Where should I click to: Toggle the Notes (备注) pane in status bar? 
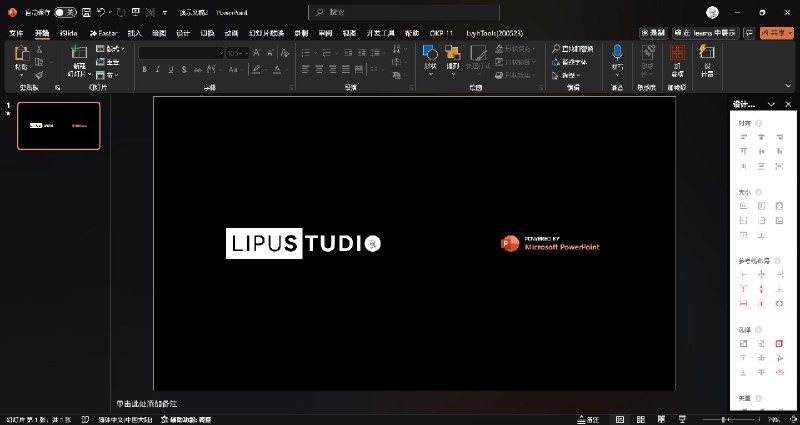click(x=588, y=419)
